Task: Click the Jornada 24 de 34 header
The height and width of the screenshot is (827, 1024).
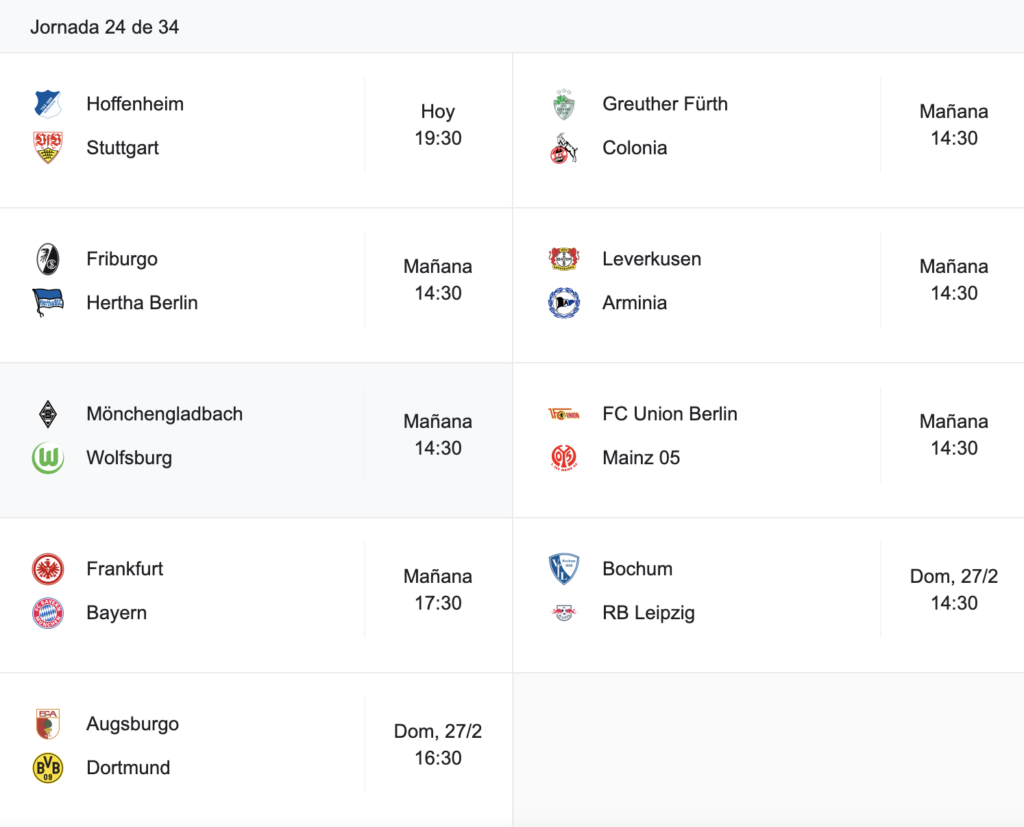Action: pyautogui.click(x=104, y=27)
